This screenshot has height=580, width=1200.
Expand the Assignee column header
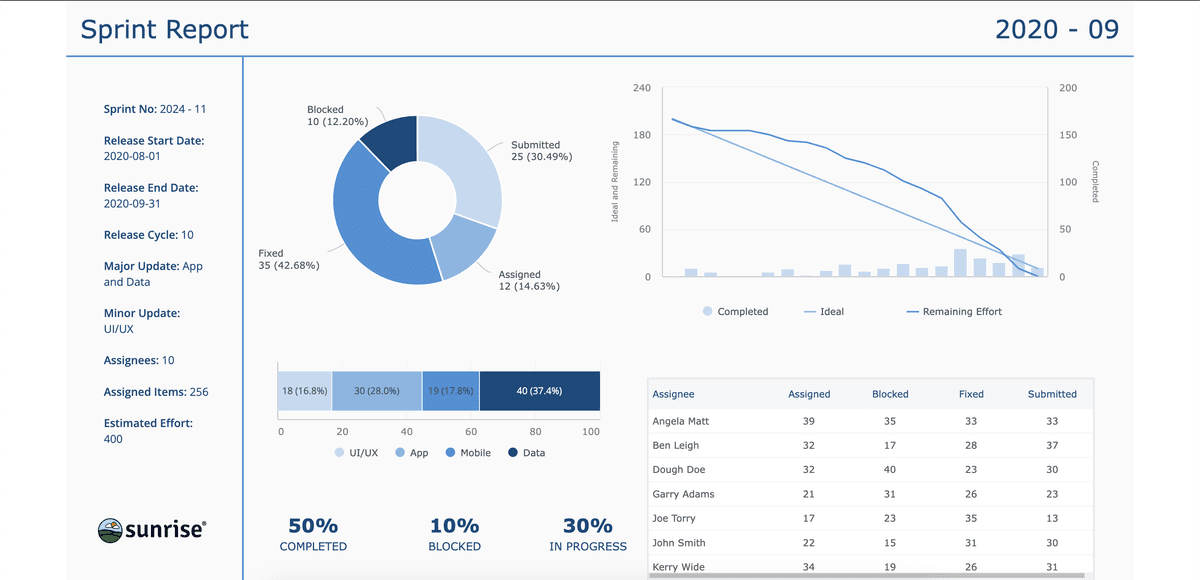click(x=673, y=394)
